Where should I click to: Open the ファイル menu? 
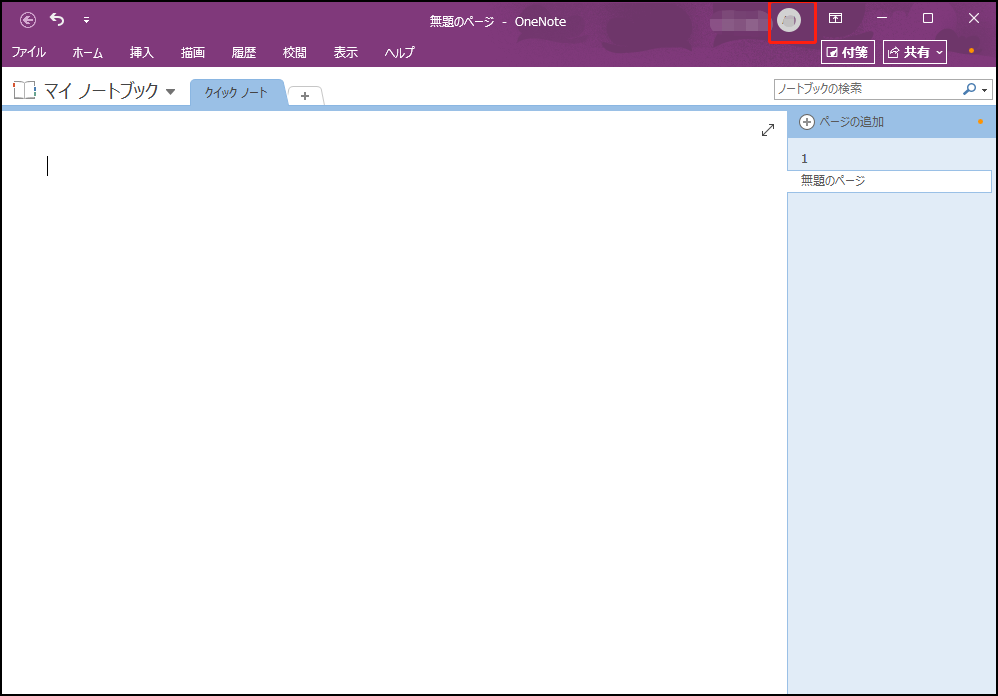29,52
